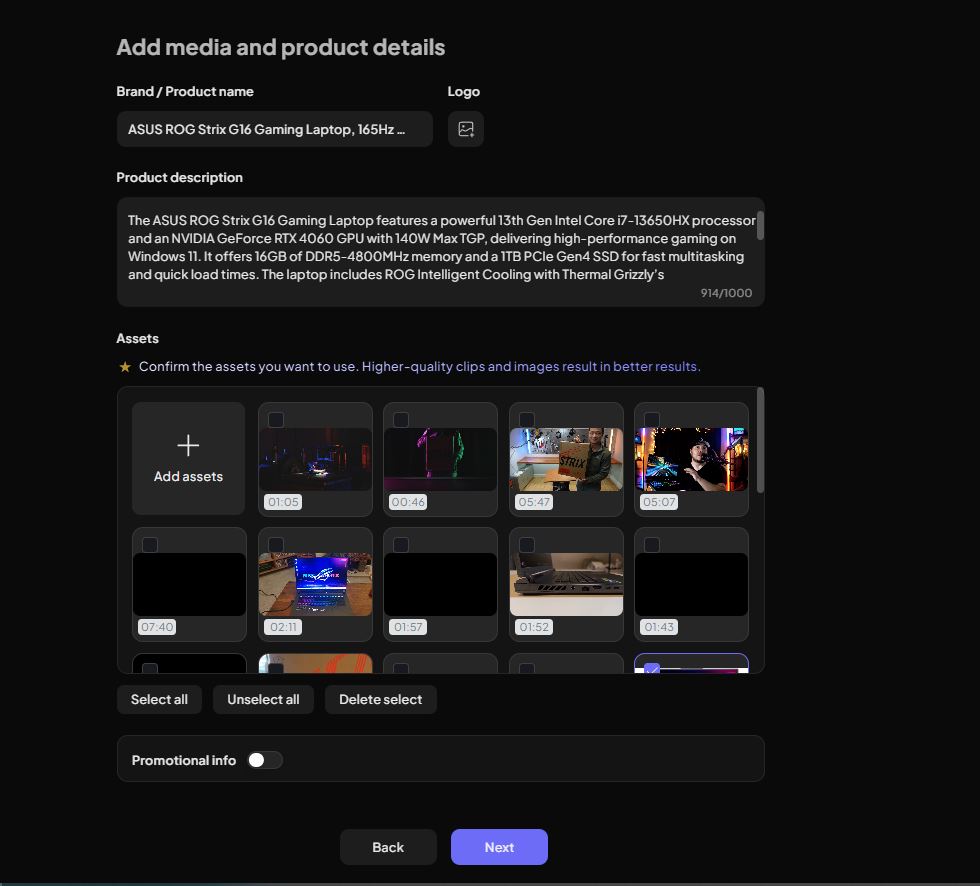Click the Select all button
This screenshot has width=980, height=886.
click(x=159, y=699)
